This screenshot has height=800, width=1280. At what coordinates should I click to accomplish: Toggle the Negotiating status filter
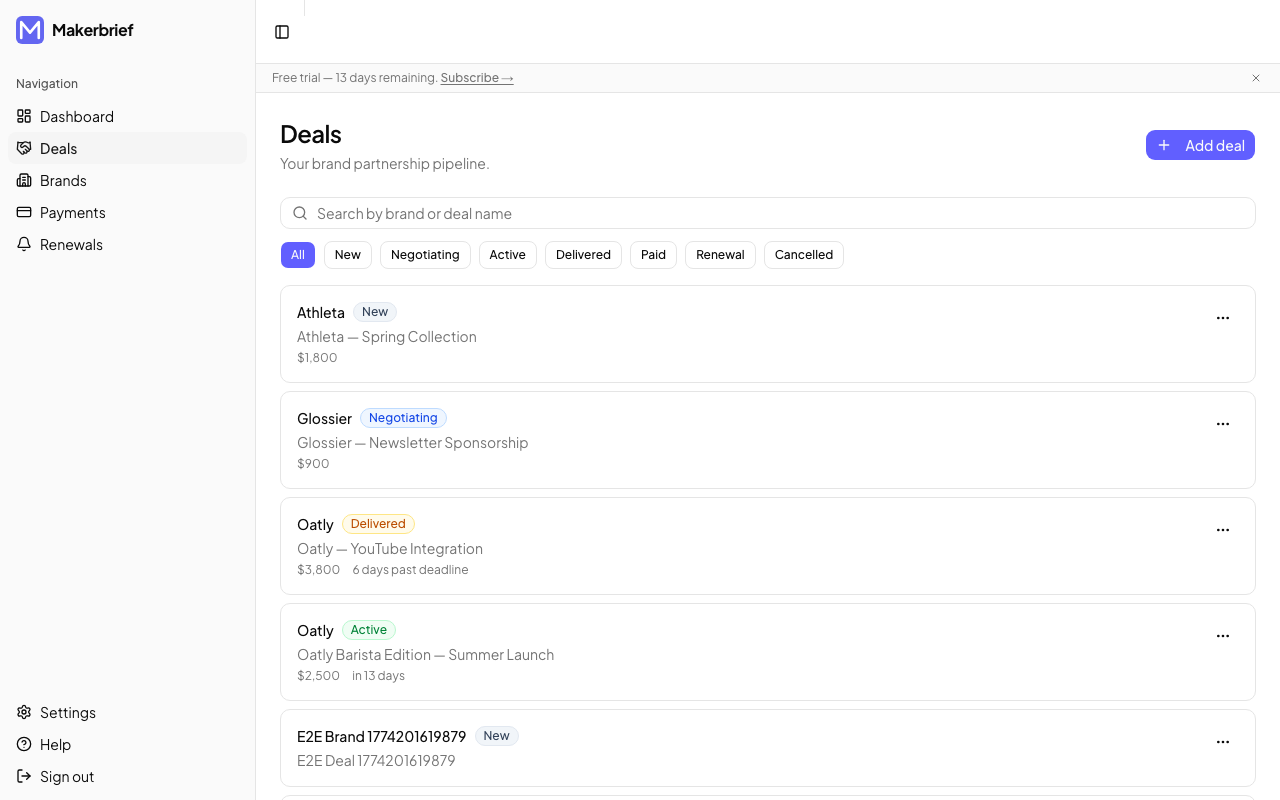[x=425, y=255]
